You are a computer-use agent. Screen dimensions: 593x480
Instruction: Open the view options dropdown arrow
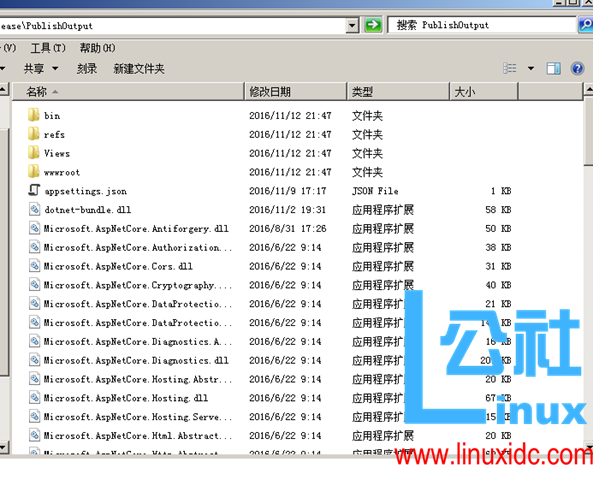531,68
